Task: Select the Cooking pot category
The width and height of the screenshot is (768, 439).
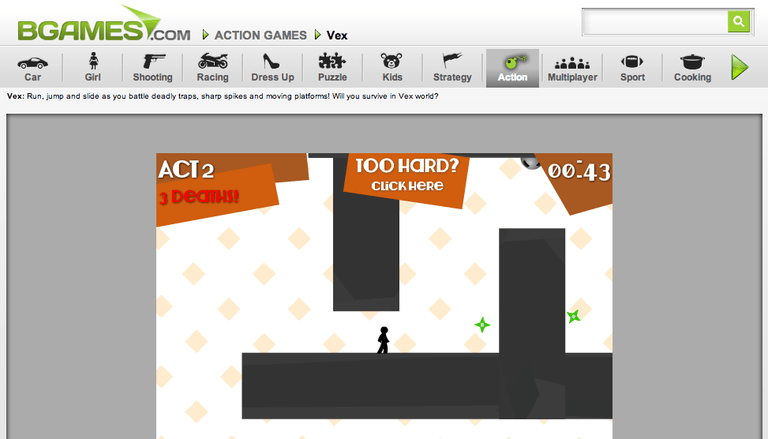Action: coord(692,68)
